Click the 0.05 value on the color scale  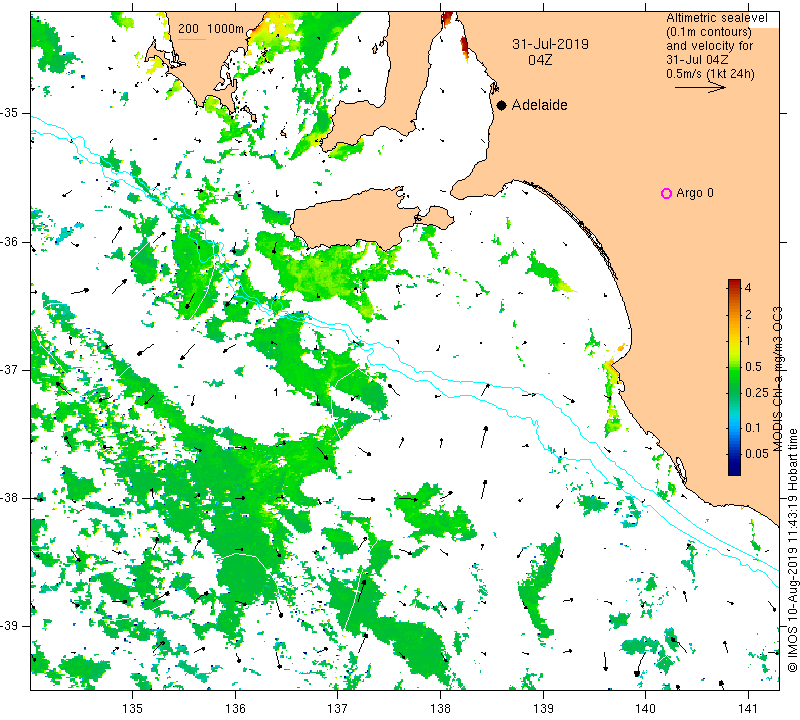coord(757,454)
